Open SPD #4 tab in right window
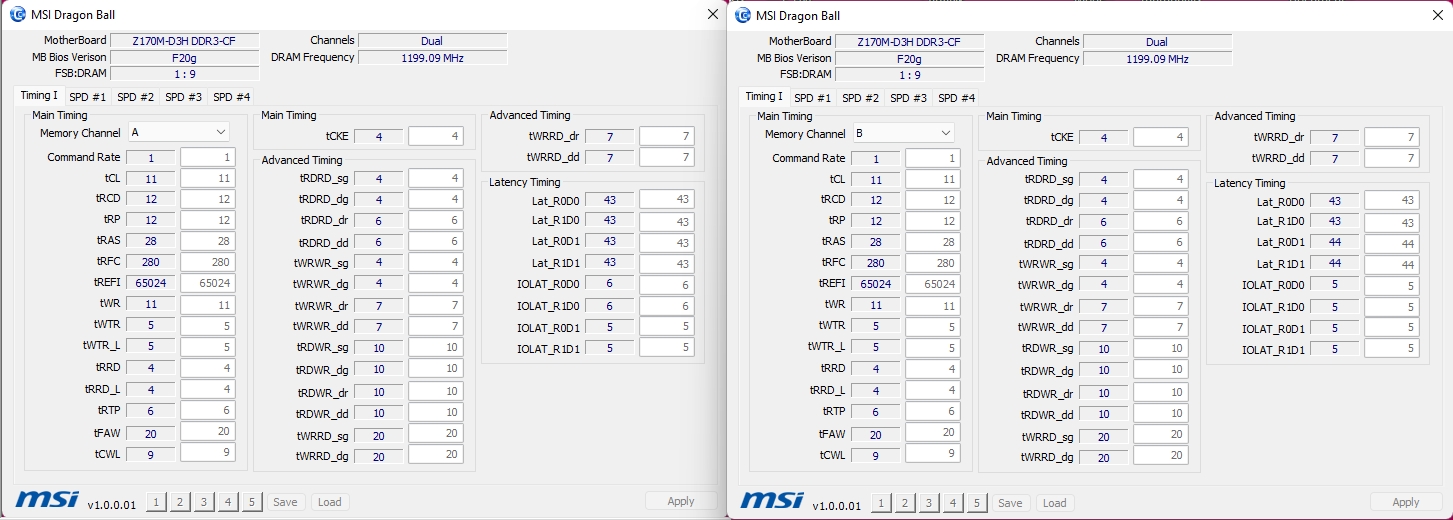This screenshot has height=520, width=1453. 956,98
